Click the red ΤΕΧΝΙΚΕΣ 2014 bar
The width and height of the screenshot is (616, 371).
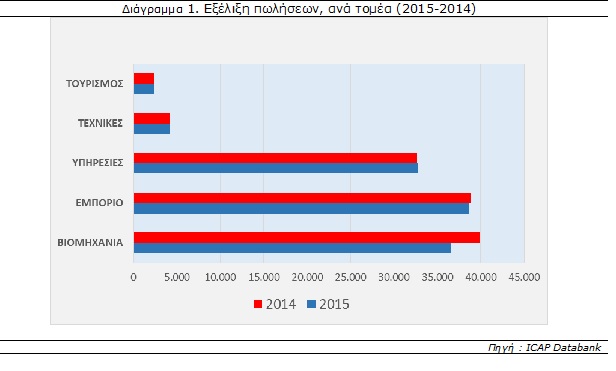[152, 119]
